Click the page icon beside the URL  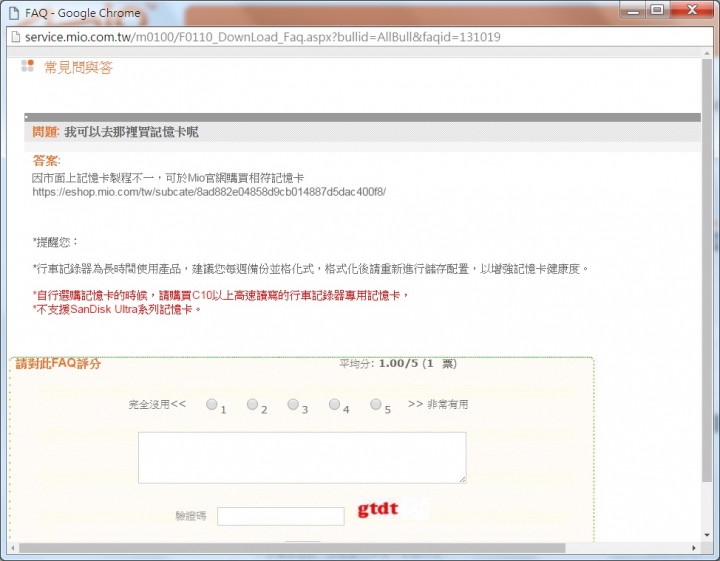tap(16, 37)
